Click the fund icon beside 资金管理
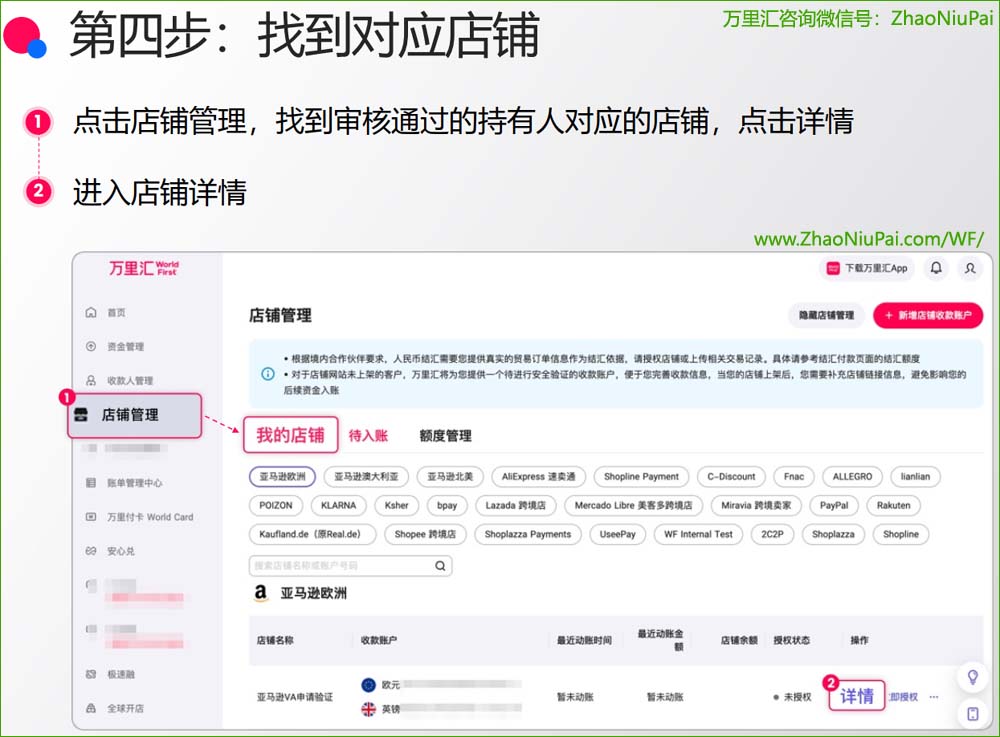Image resolution: width=1000 pixels, height=737 pixels. [x=91, y=346]
